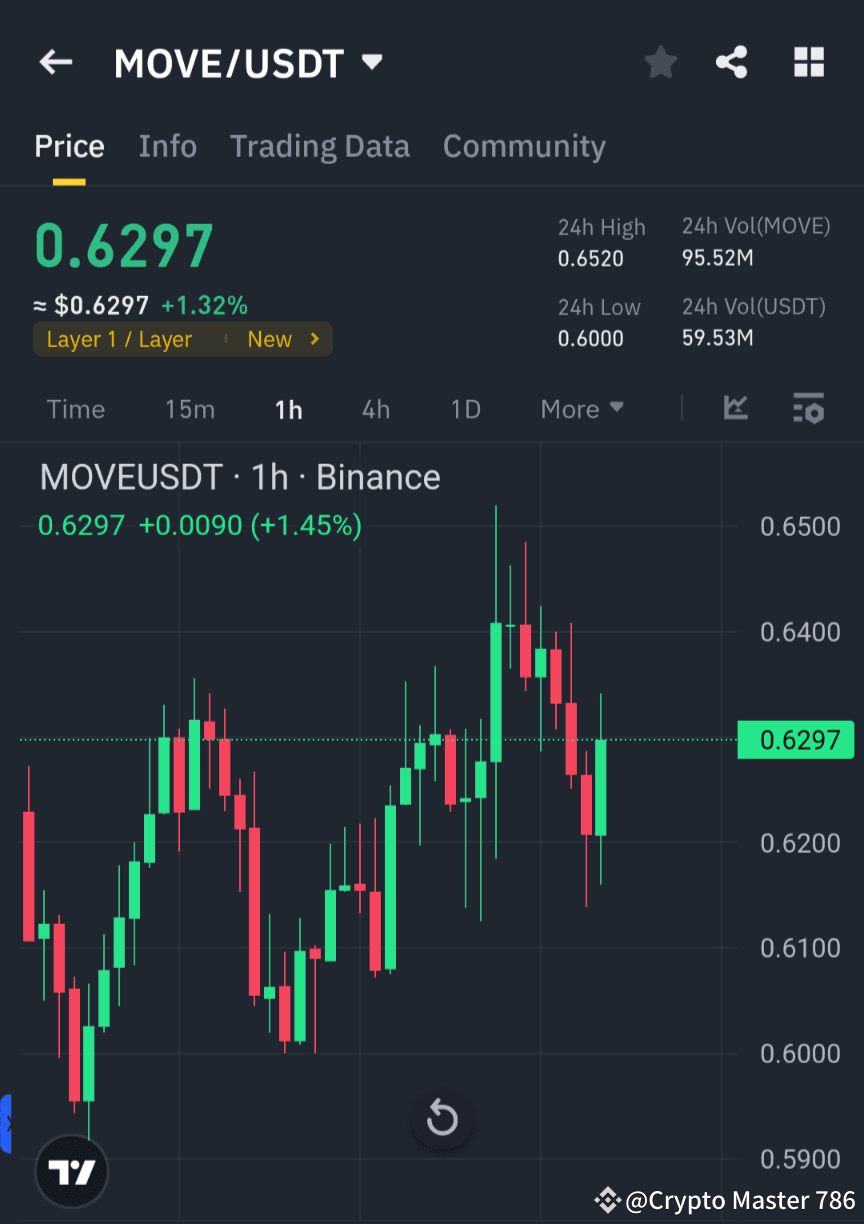Viewport: 864px width, 1224px height.
Task: Select the line chart style icon
Action: coord(736,408)
